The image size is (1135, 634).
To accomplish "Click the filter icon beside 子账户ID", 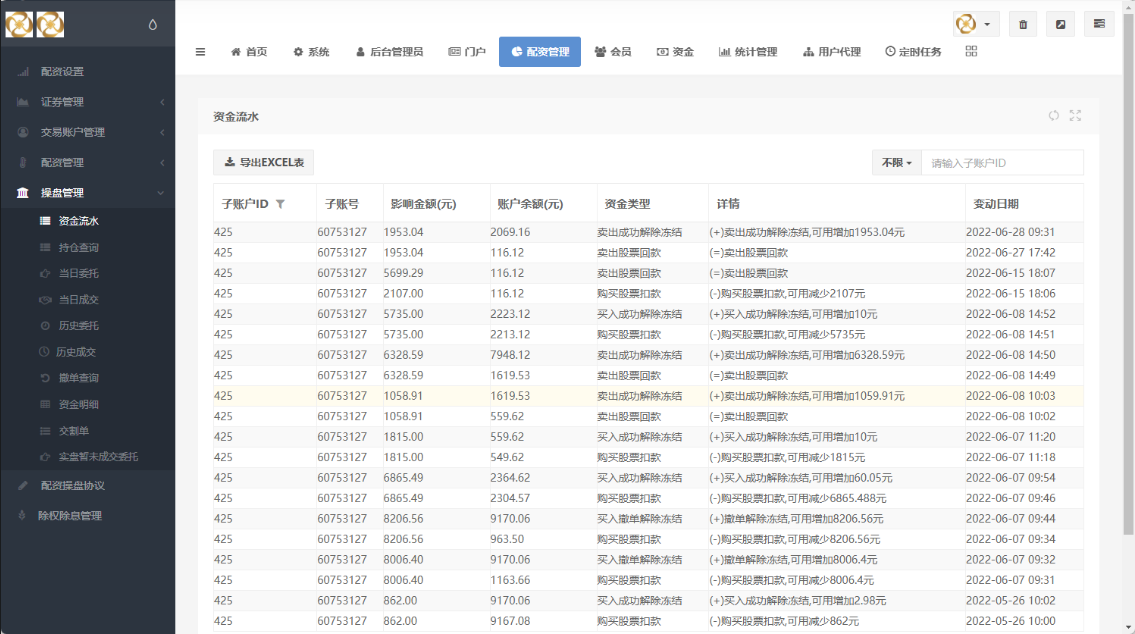I will coord(280,204).
